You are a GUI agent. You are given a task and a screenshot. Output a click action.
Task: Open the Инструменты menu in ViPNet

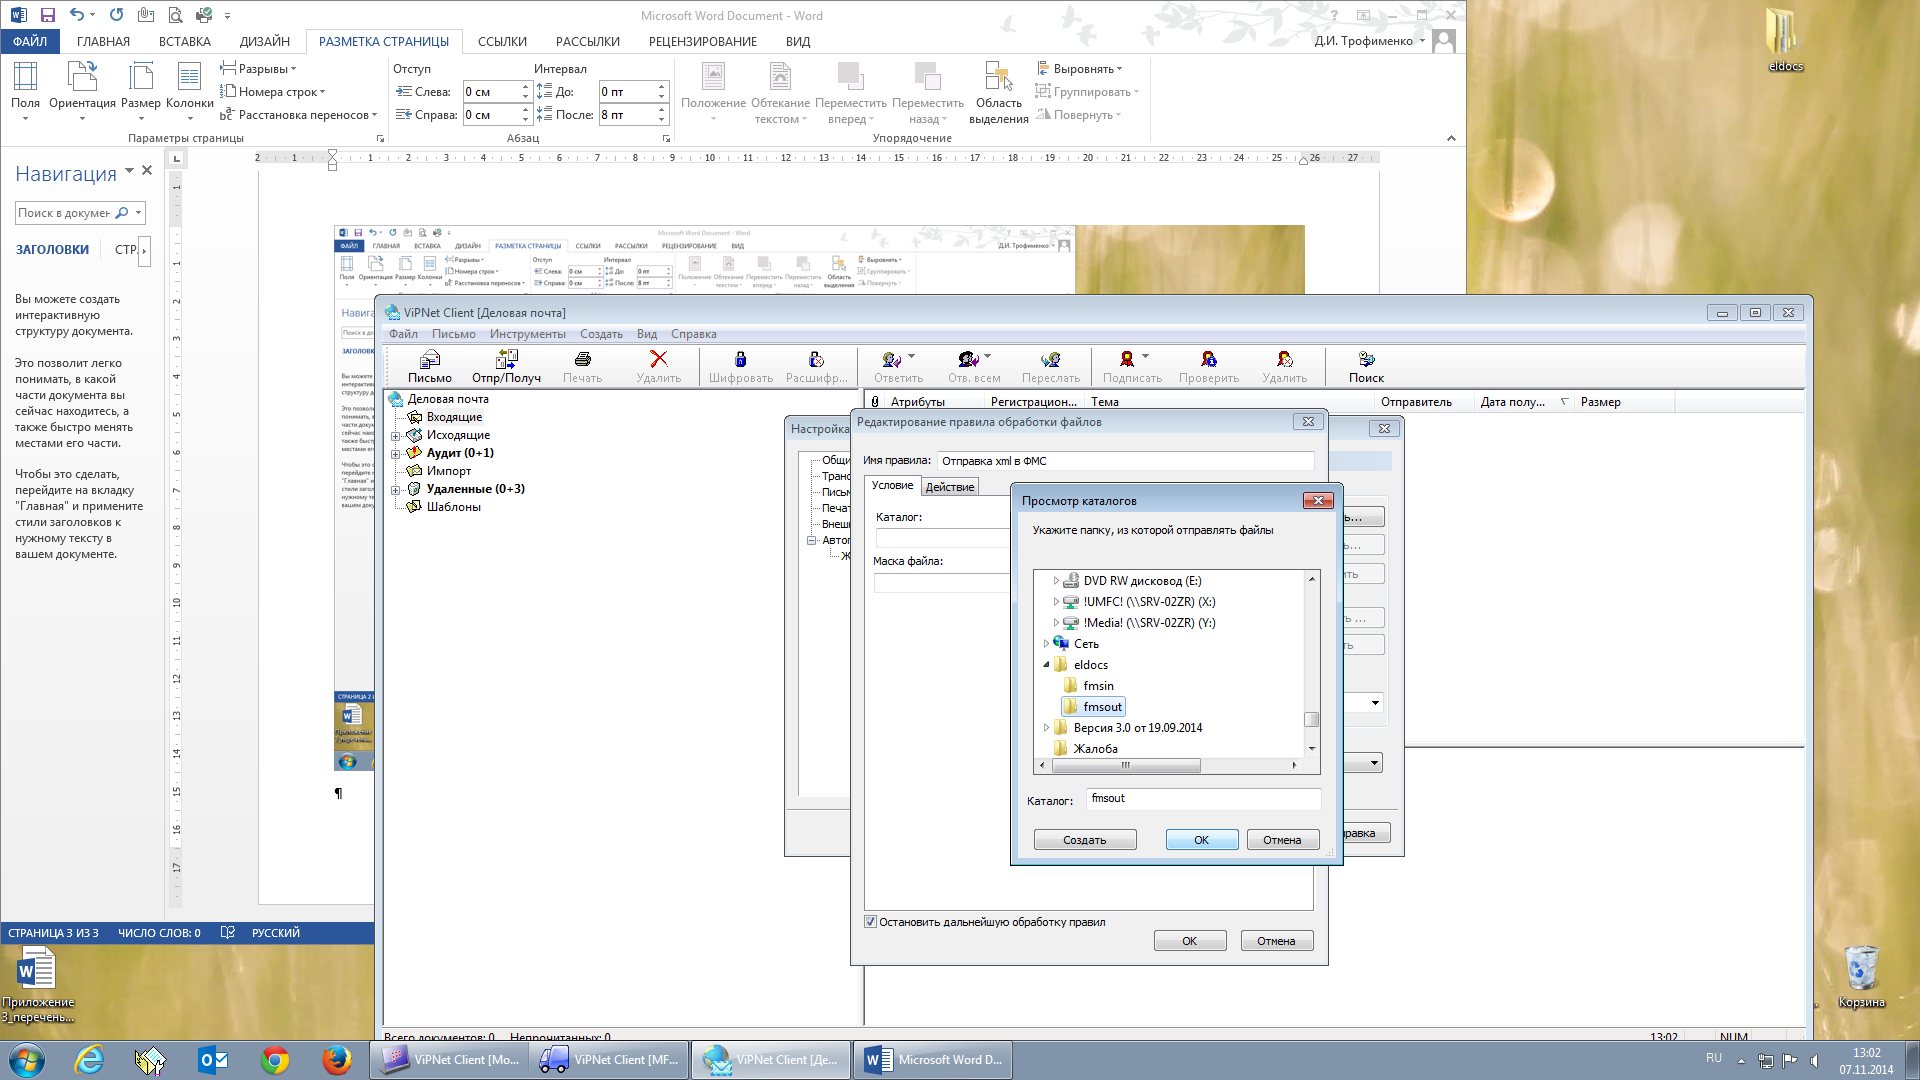point(527,334)
